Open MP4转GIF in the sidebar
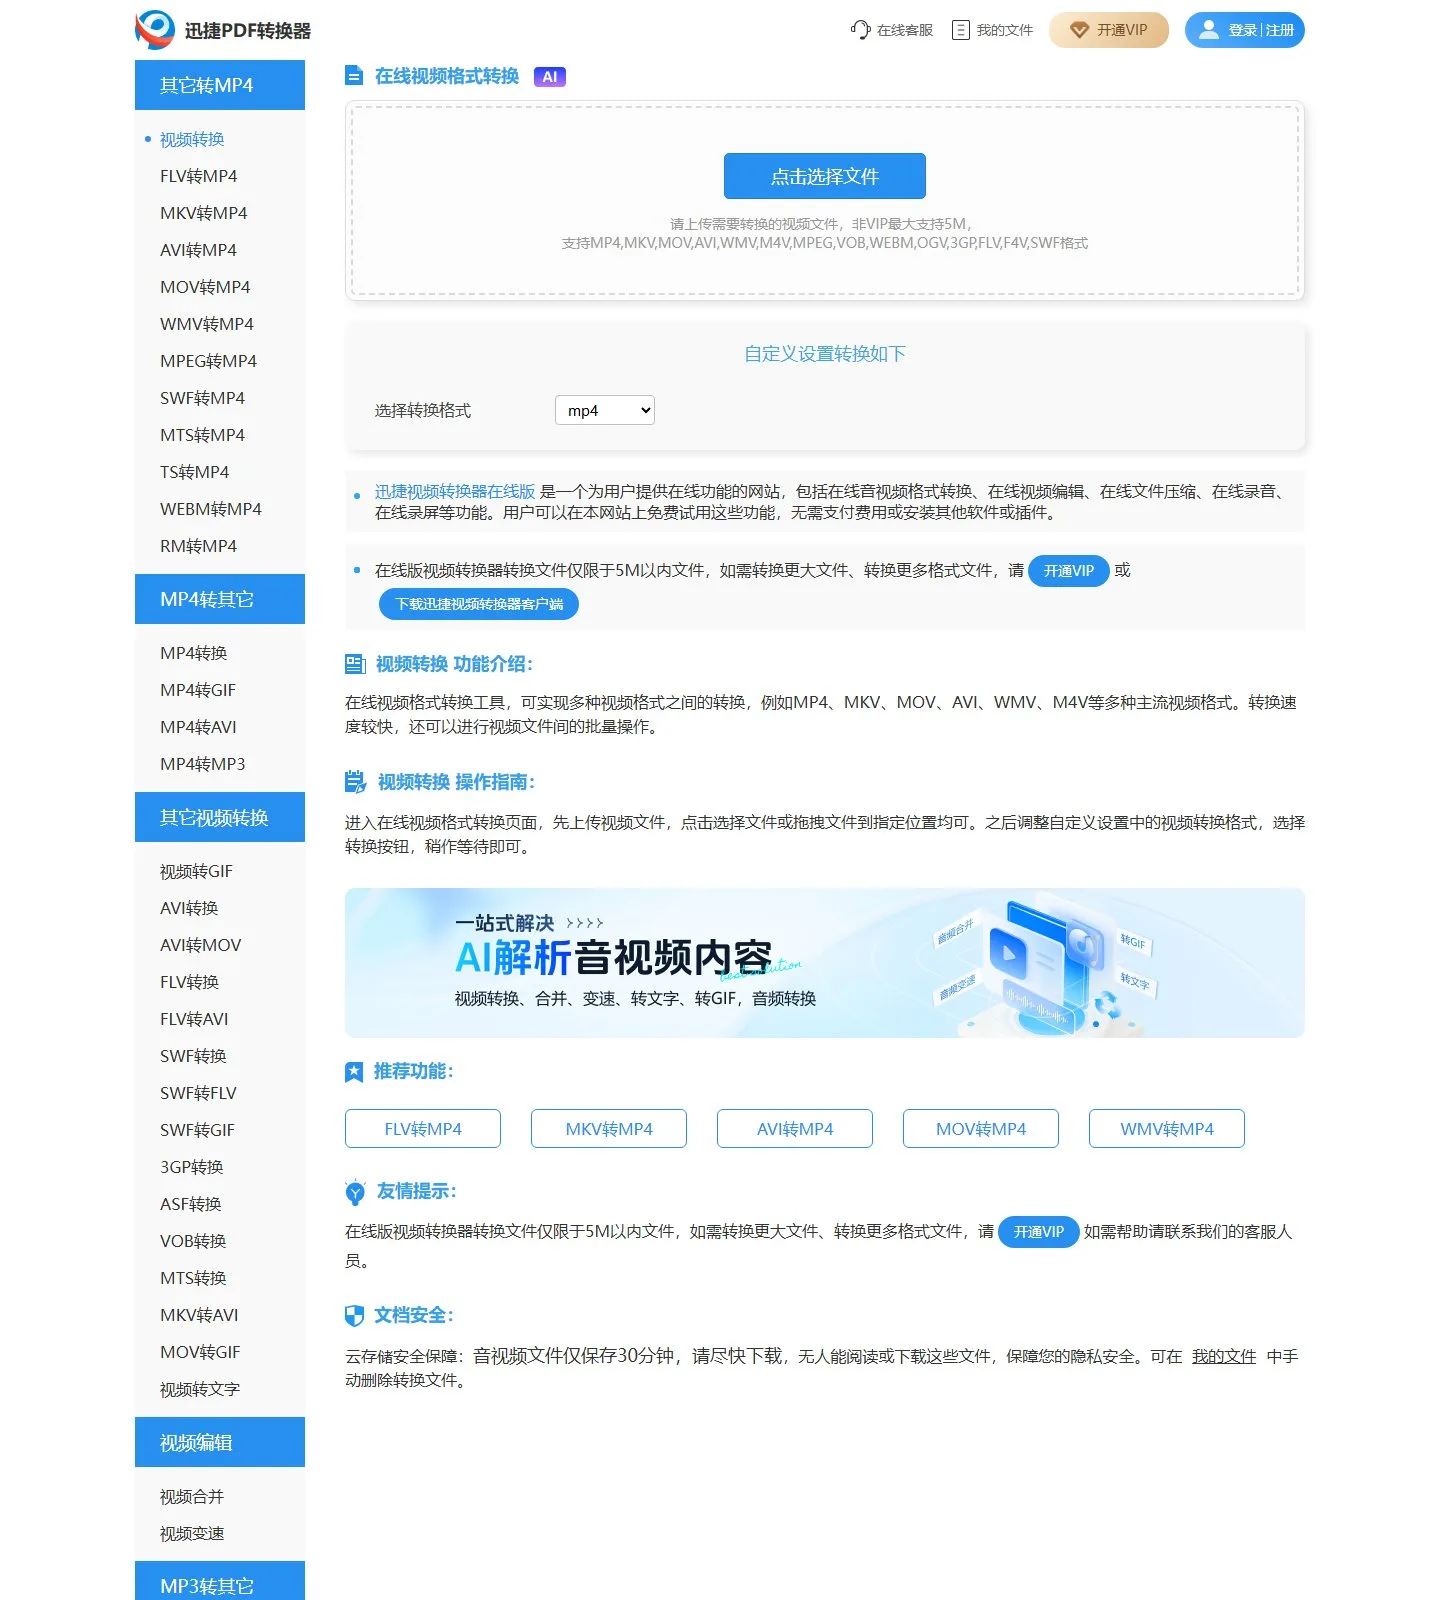The width and height of the screenshot is (1440, 1600). click(198, 690)
